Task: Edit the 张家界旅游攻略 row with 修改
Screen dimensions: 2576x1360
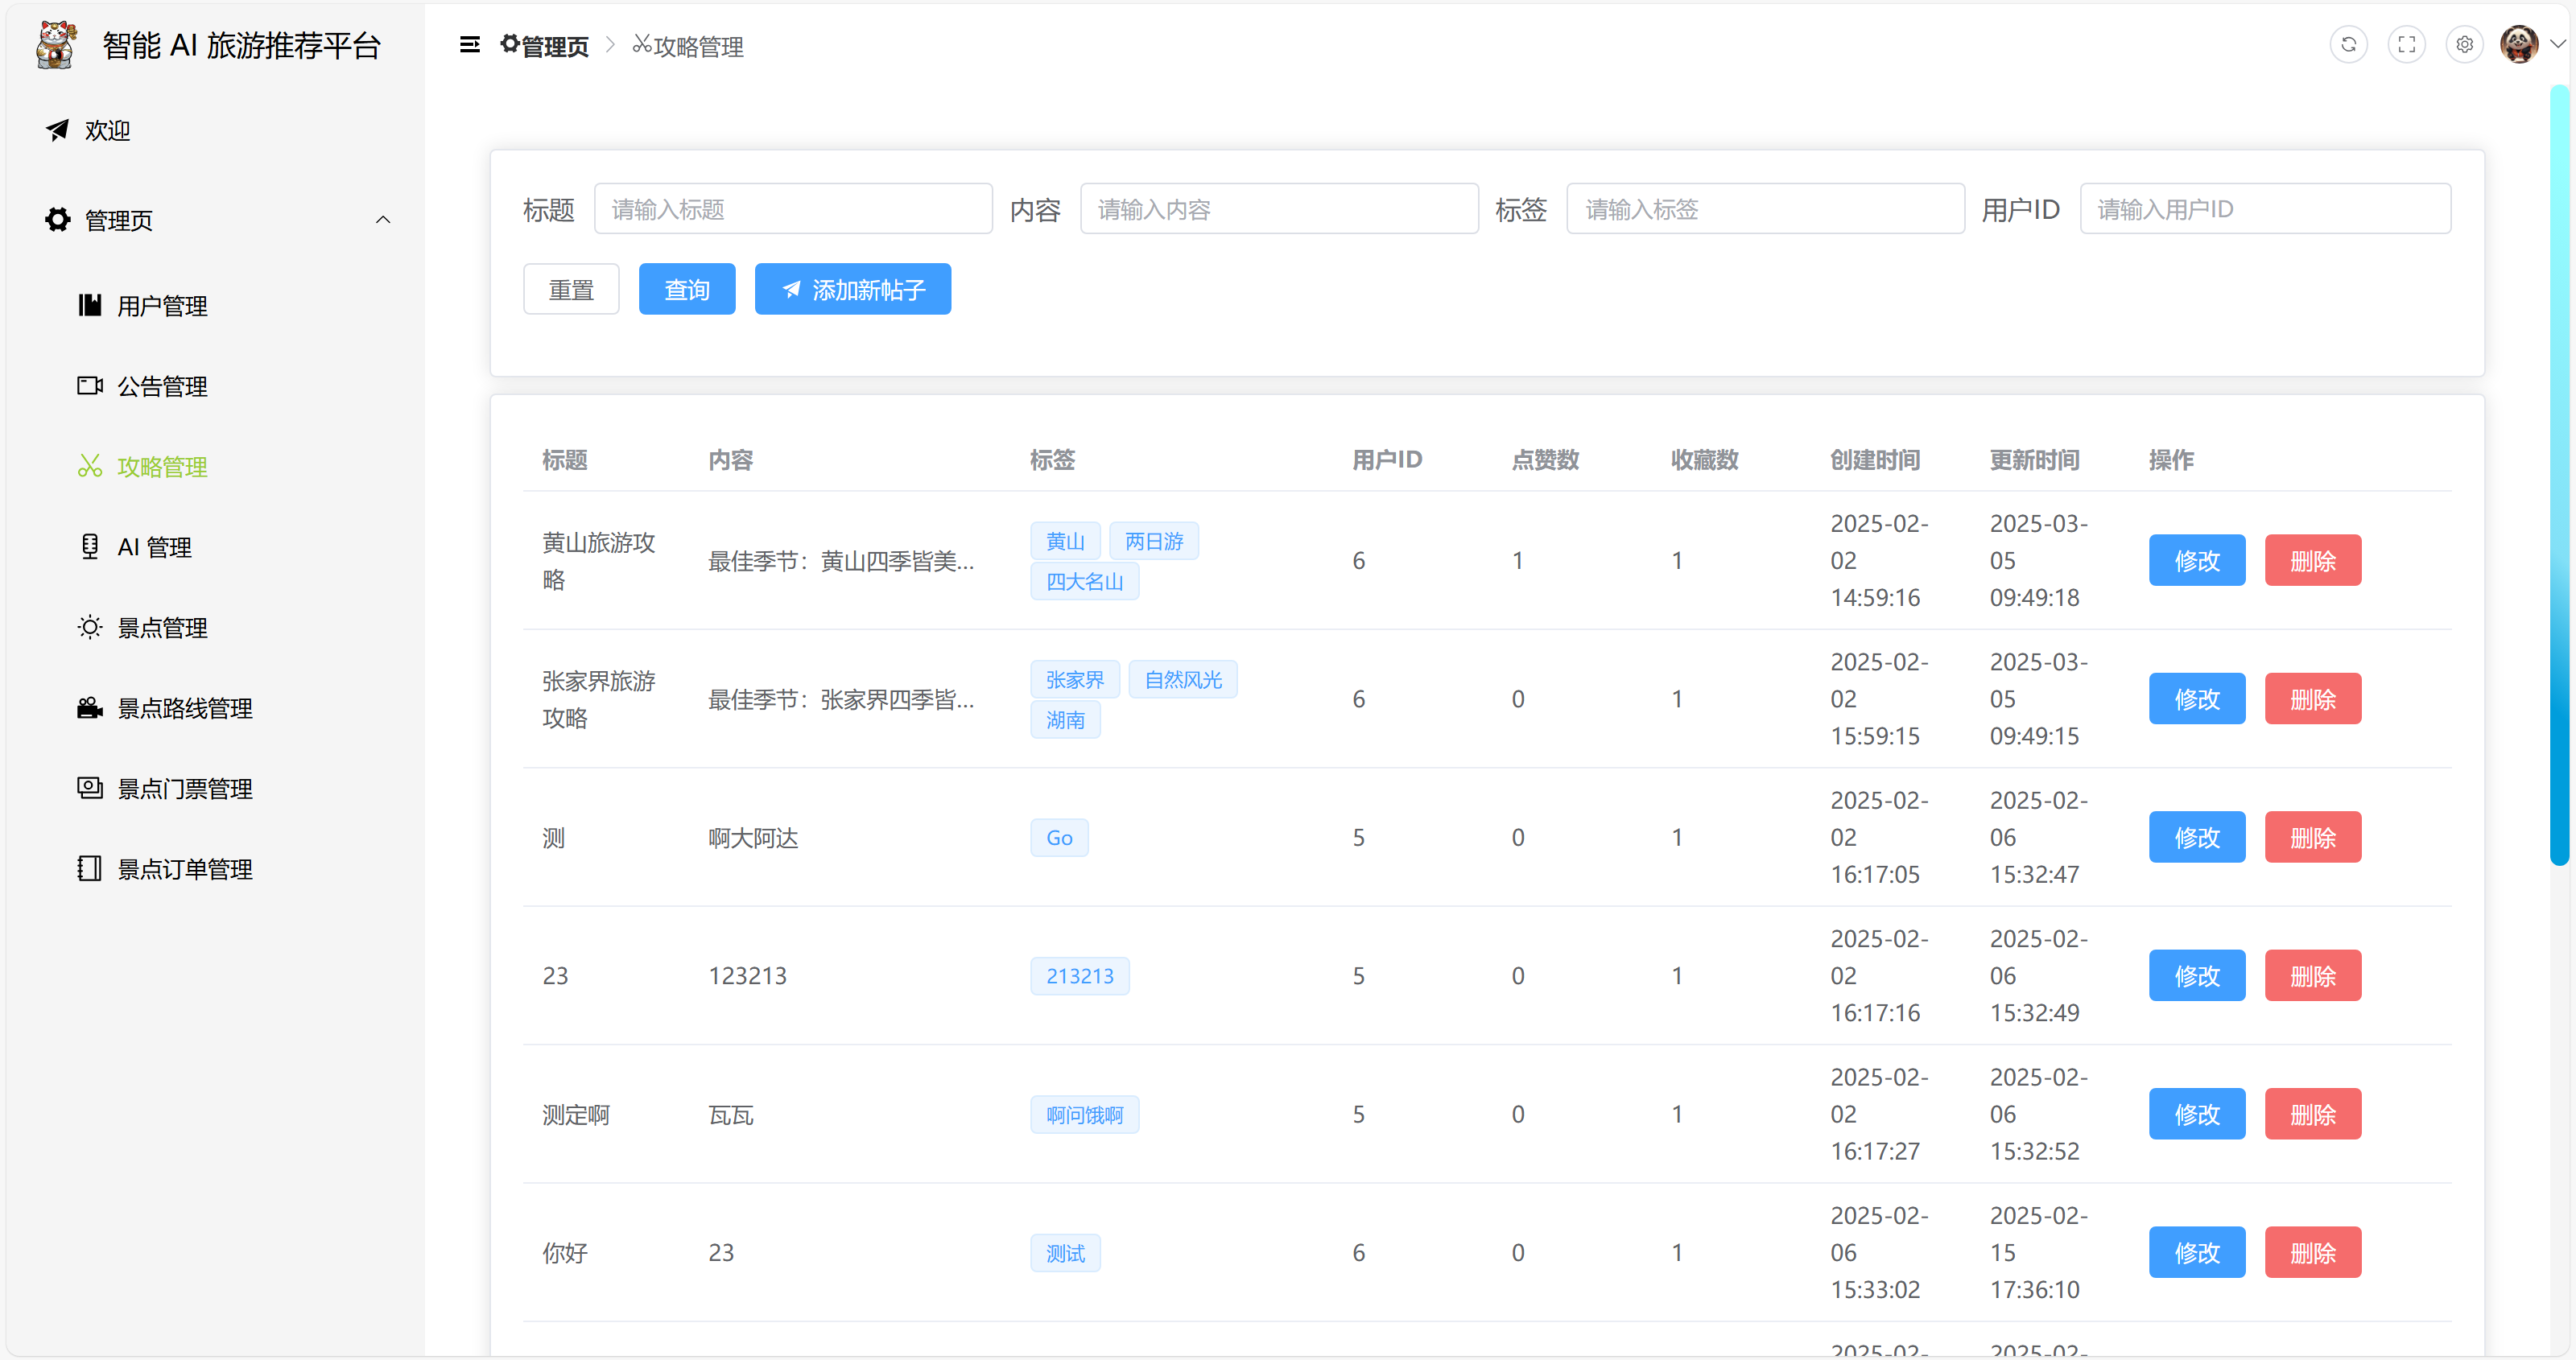Action: 2196,699
